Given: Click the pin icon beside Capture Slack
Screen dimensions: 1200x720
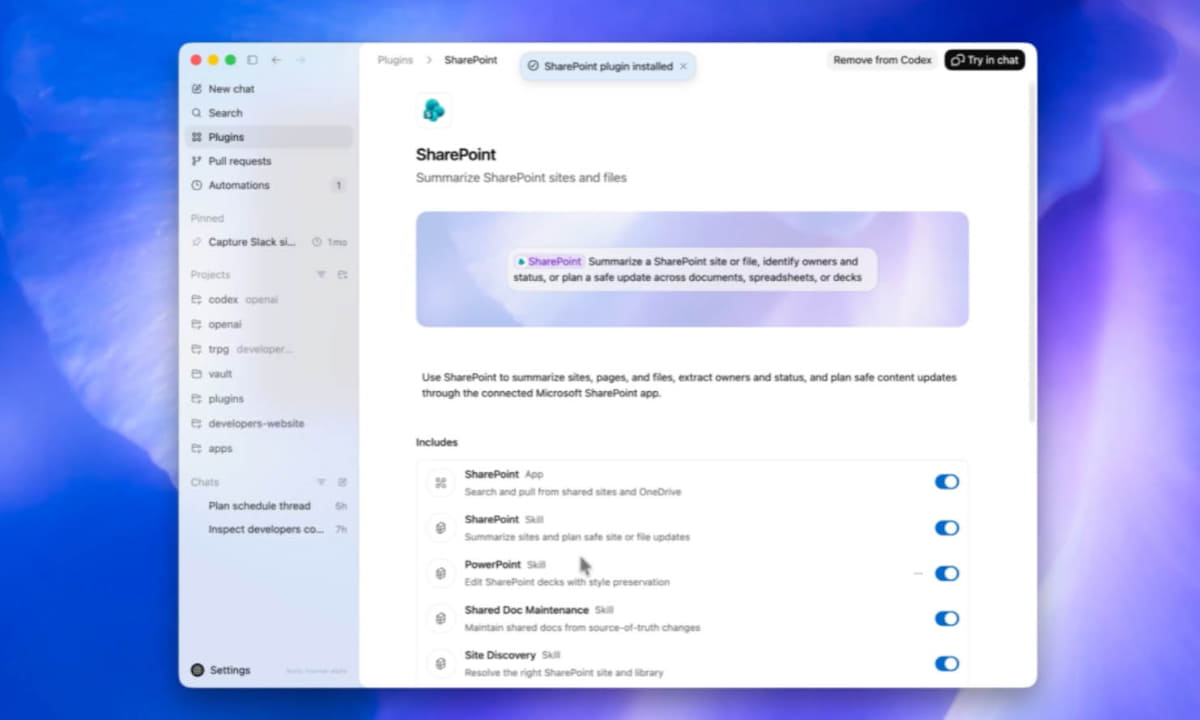Looking at the screenshot, I should click(197, 242).
